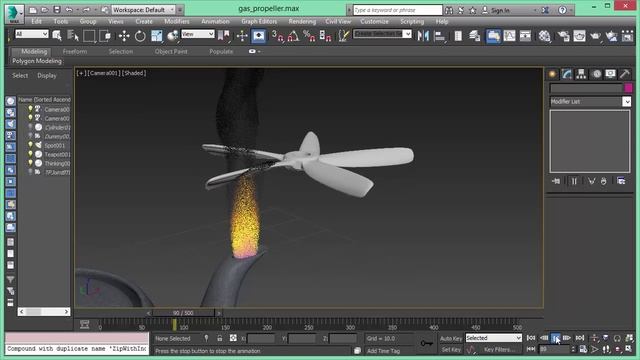The image size is (640, 360).
Task: Open the Render Setup dialog icon
Action: [564, 36]
